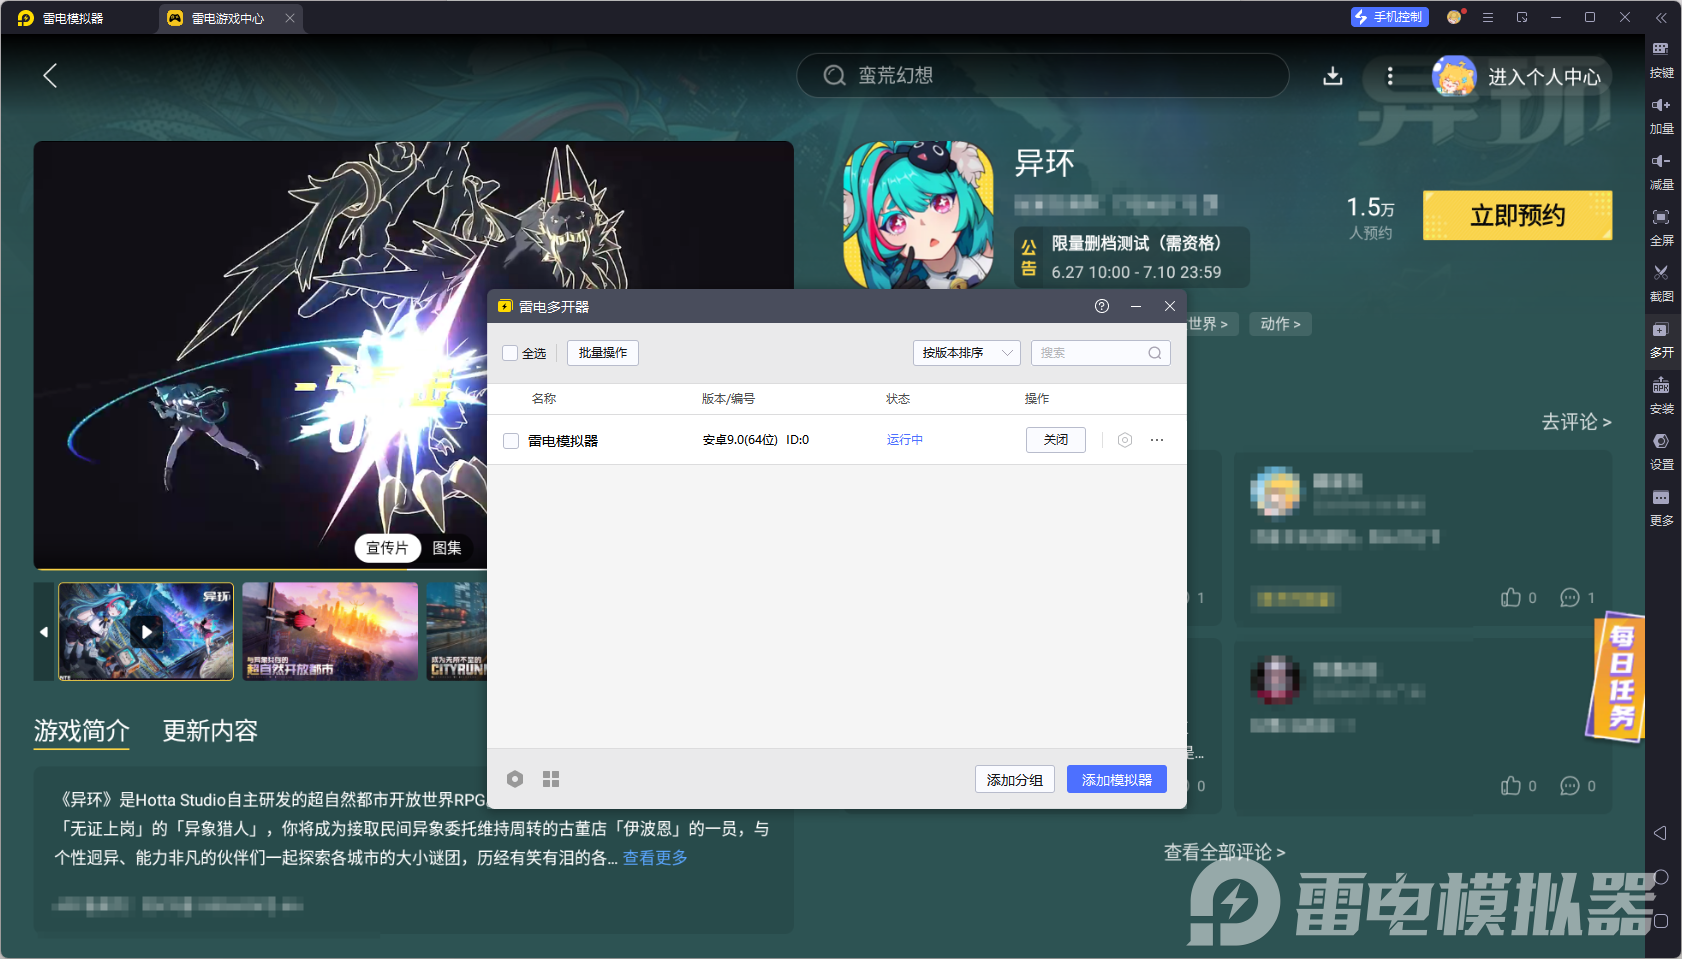Check the 全选 select-all checkbox
The image size is (1682, 959).
coord(511,353)
